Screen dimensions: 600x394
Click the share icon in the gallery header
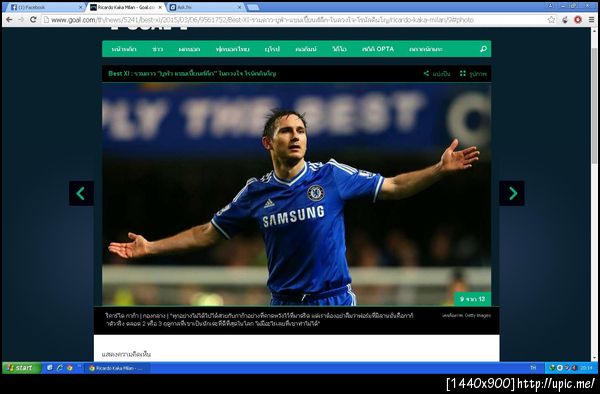click(x=426, y=73)
